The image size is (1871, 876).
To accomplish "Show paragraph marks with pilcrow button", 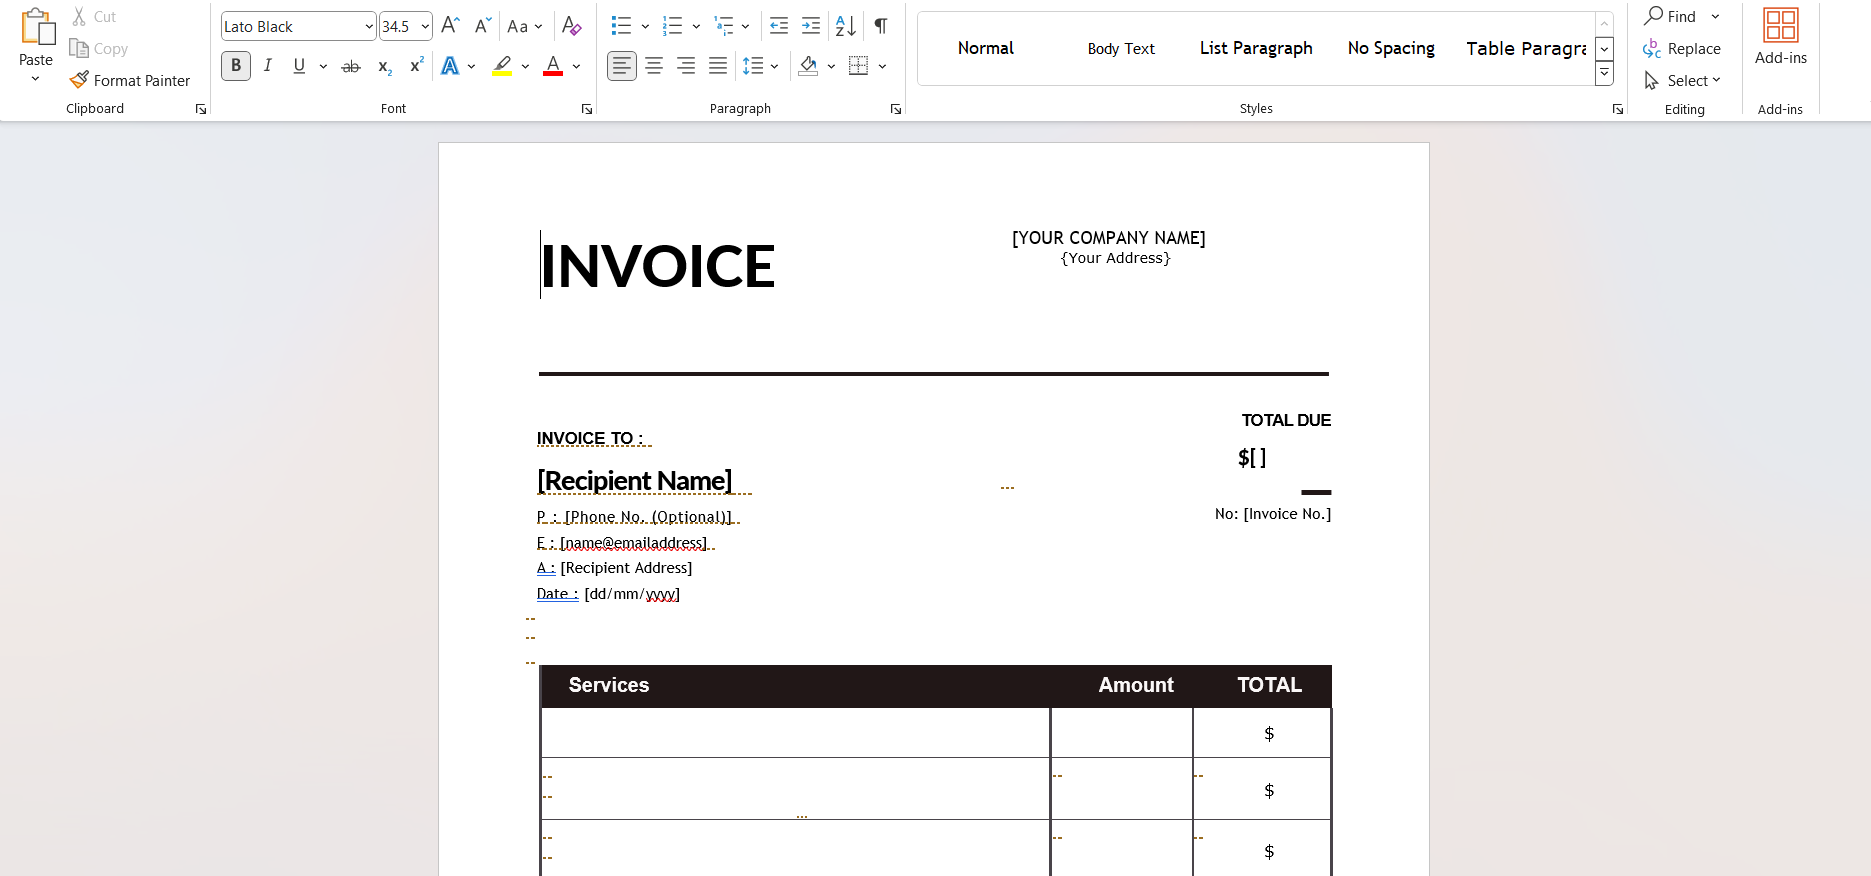I will [x=880, y=26].
